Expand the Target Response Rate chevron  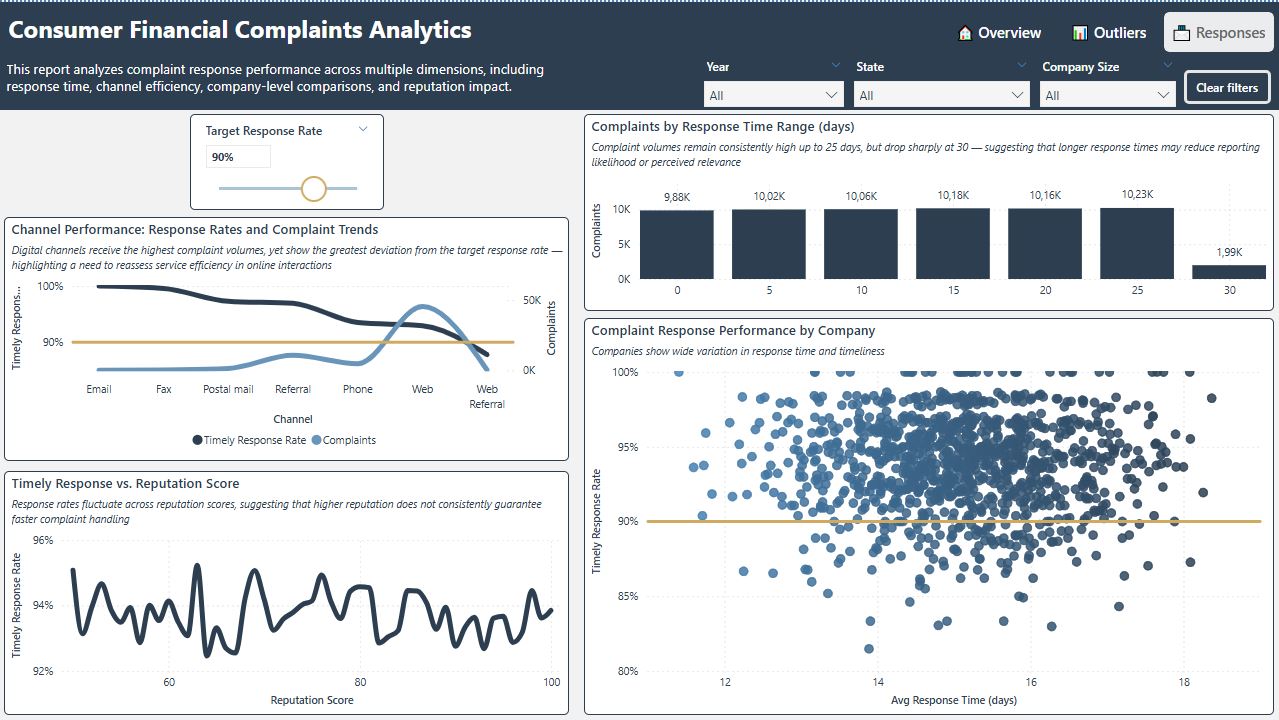[x=363, y=129]
